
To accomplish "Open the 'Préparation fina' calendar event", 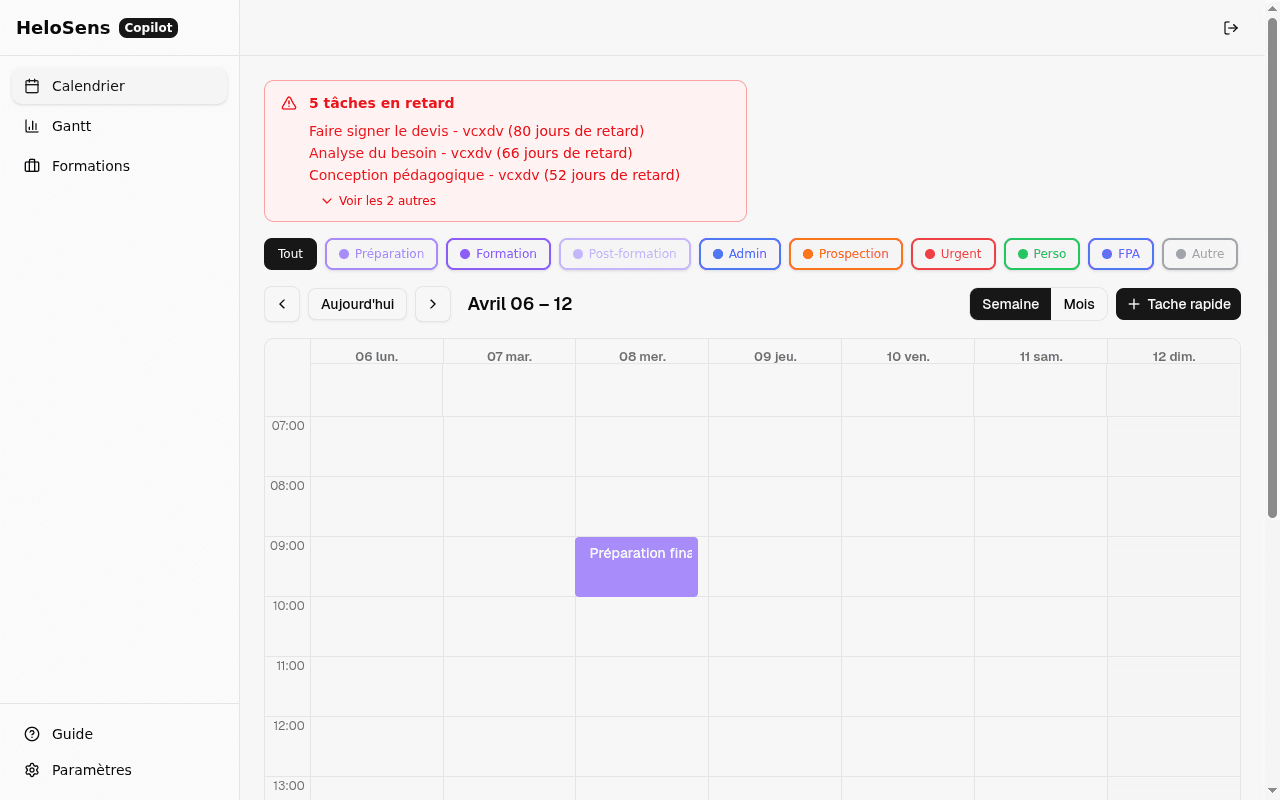I will coord(636,566).
